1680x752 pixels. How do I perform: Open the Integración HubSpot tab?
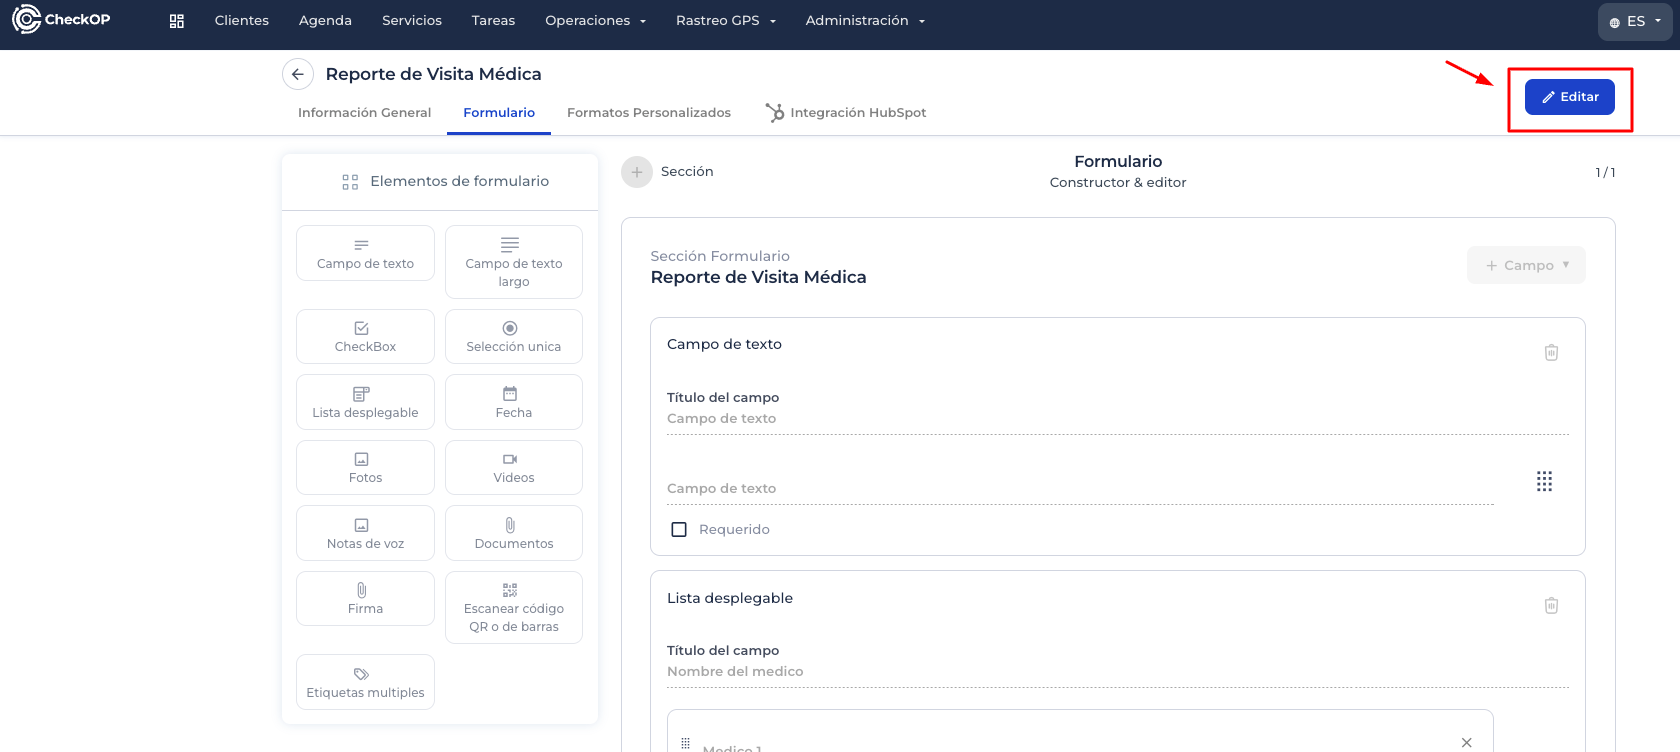[x=846, y=113]
